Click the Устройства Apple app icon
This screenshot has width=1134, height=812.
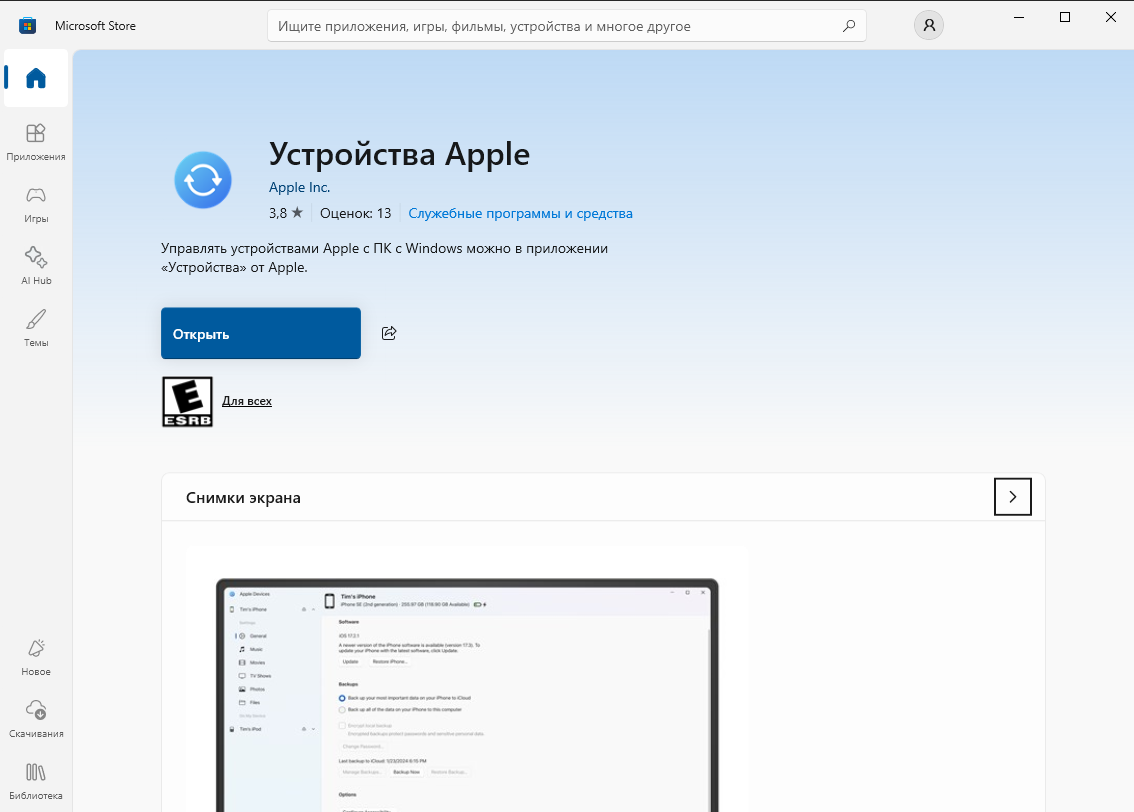click(x=203, y=180)
